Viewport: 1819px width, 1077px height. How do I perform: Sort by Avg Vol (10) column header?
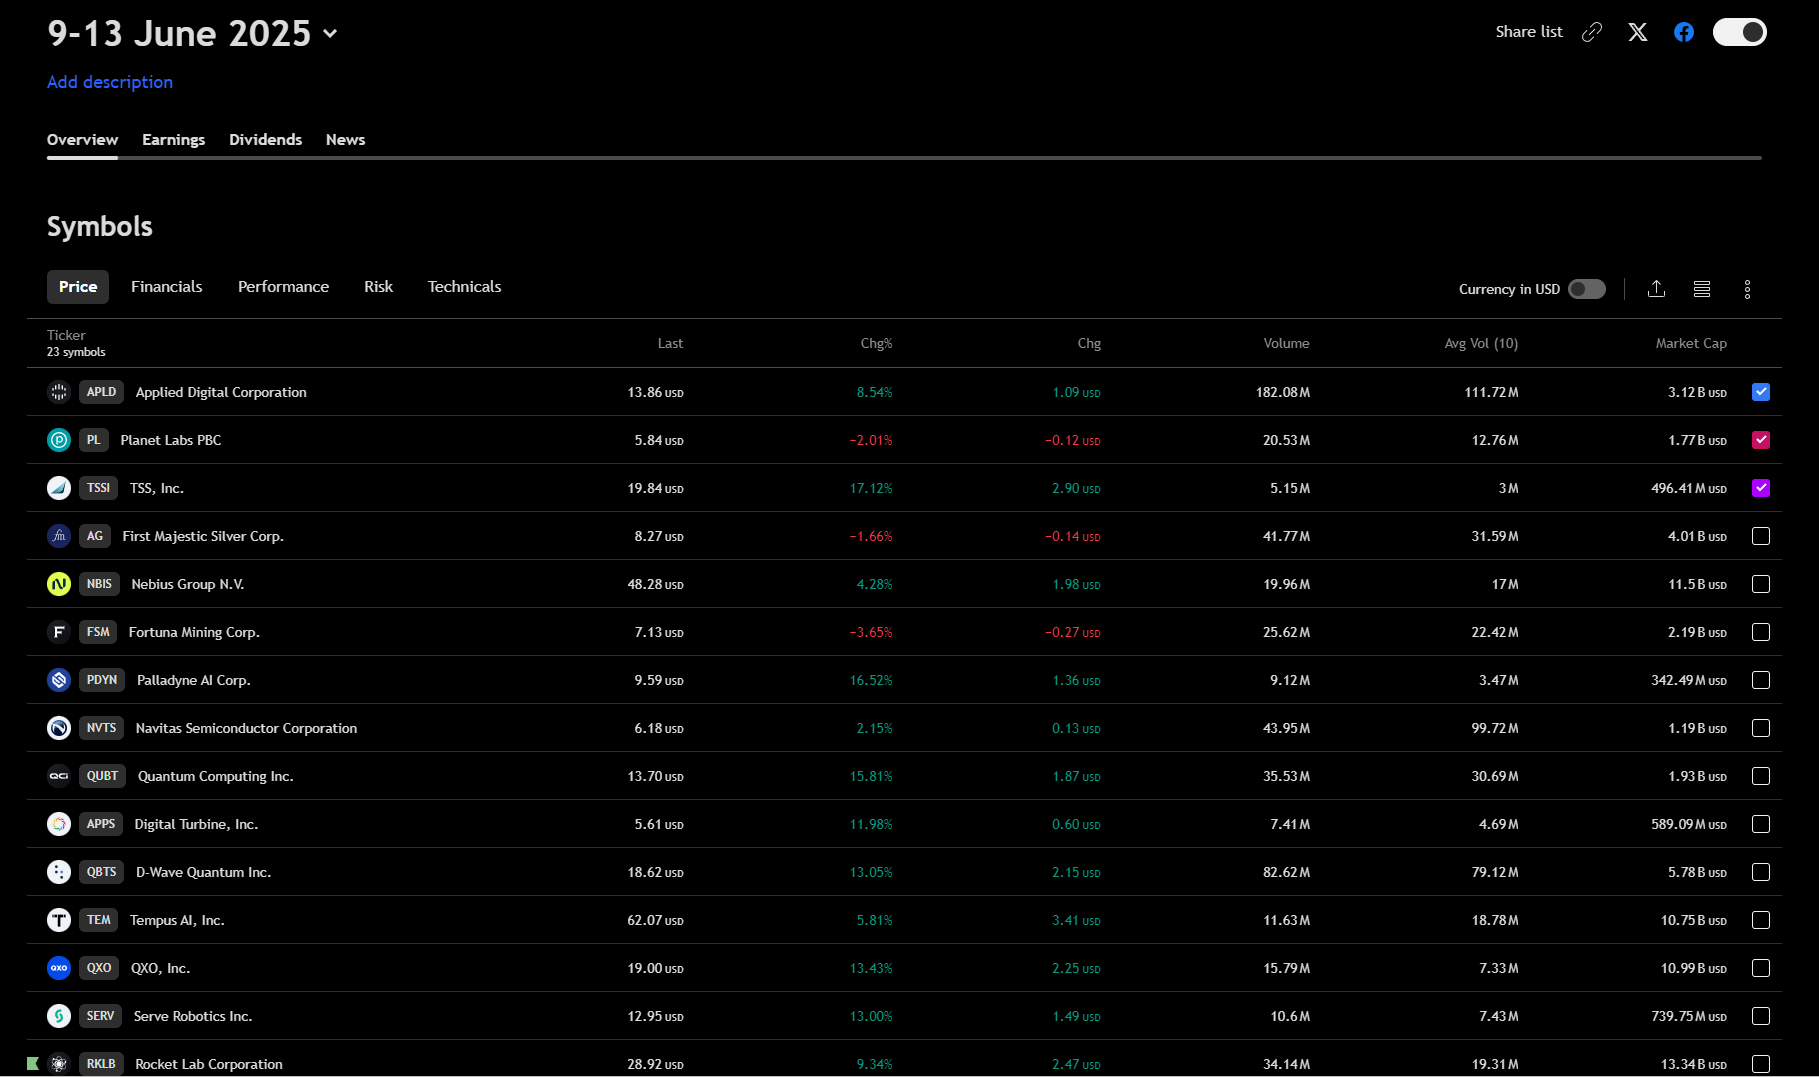click(x=1481, y=343)
